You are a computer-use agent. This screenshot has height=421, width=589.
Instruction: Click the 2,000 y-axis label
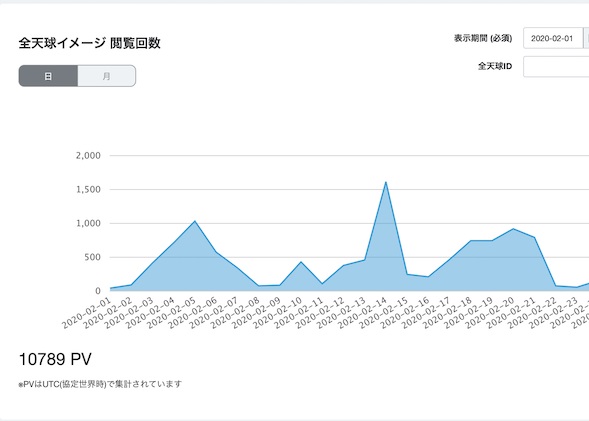click(x=88, y=155)
